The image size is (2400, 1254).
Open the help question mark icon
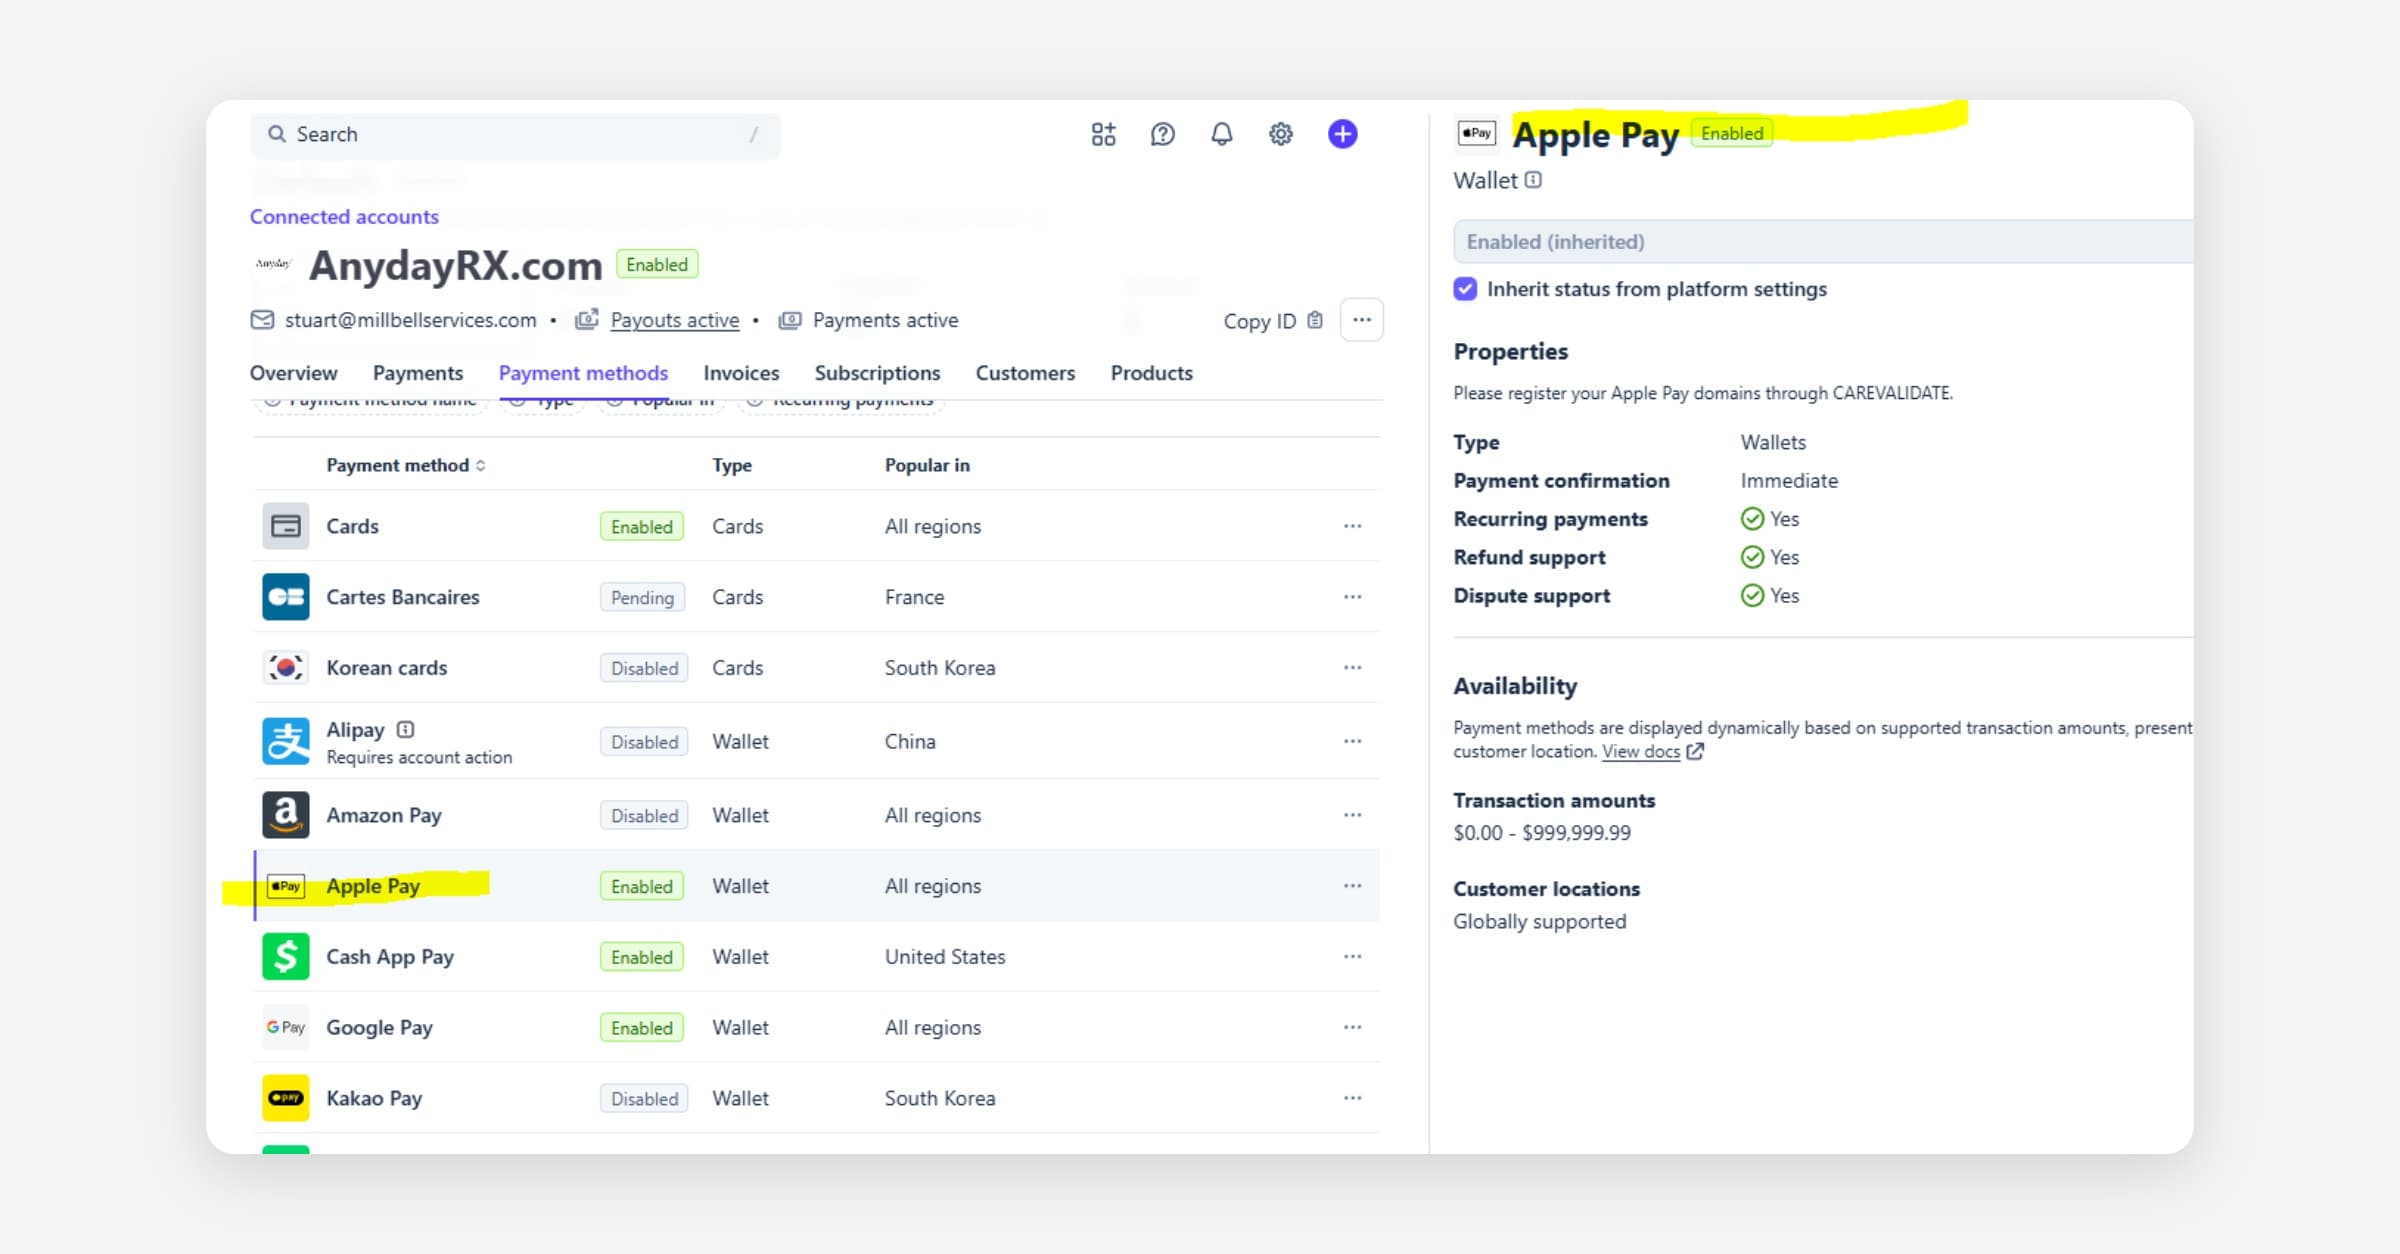coord(1162,134)
